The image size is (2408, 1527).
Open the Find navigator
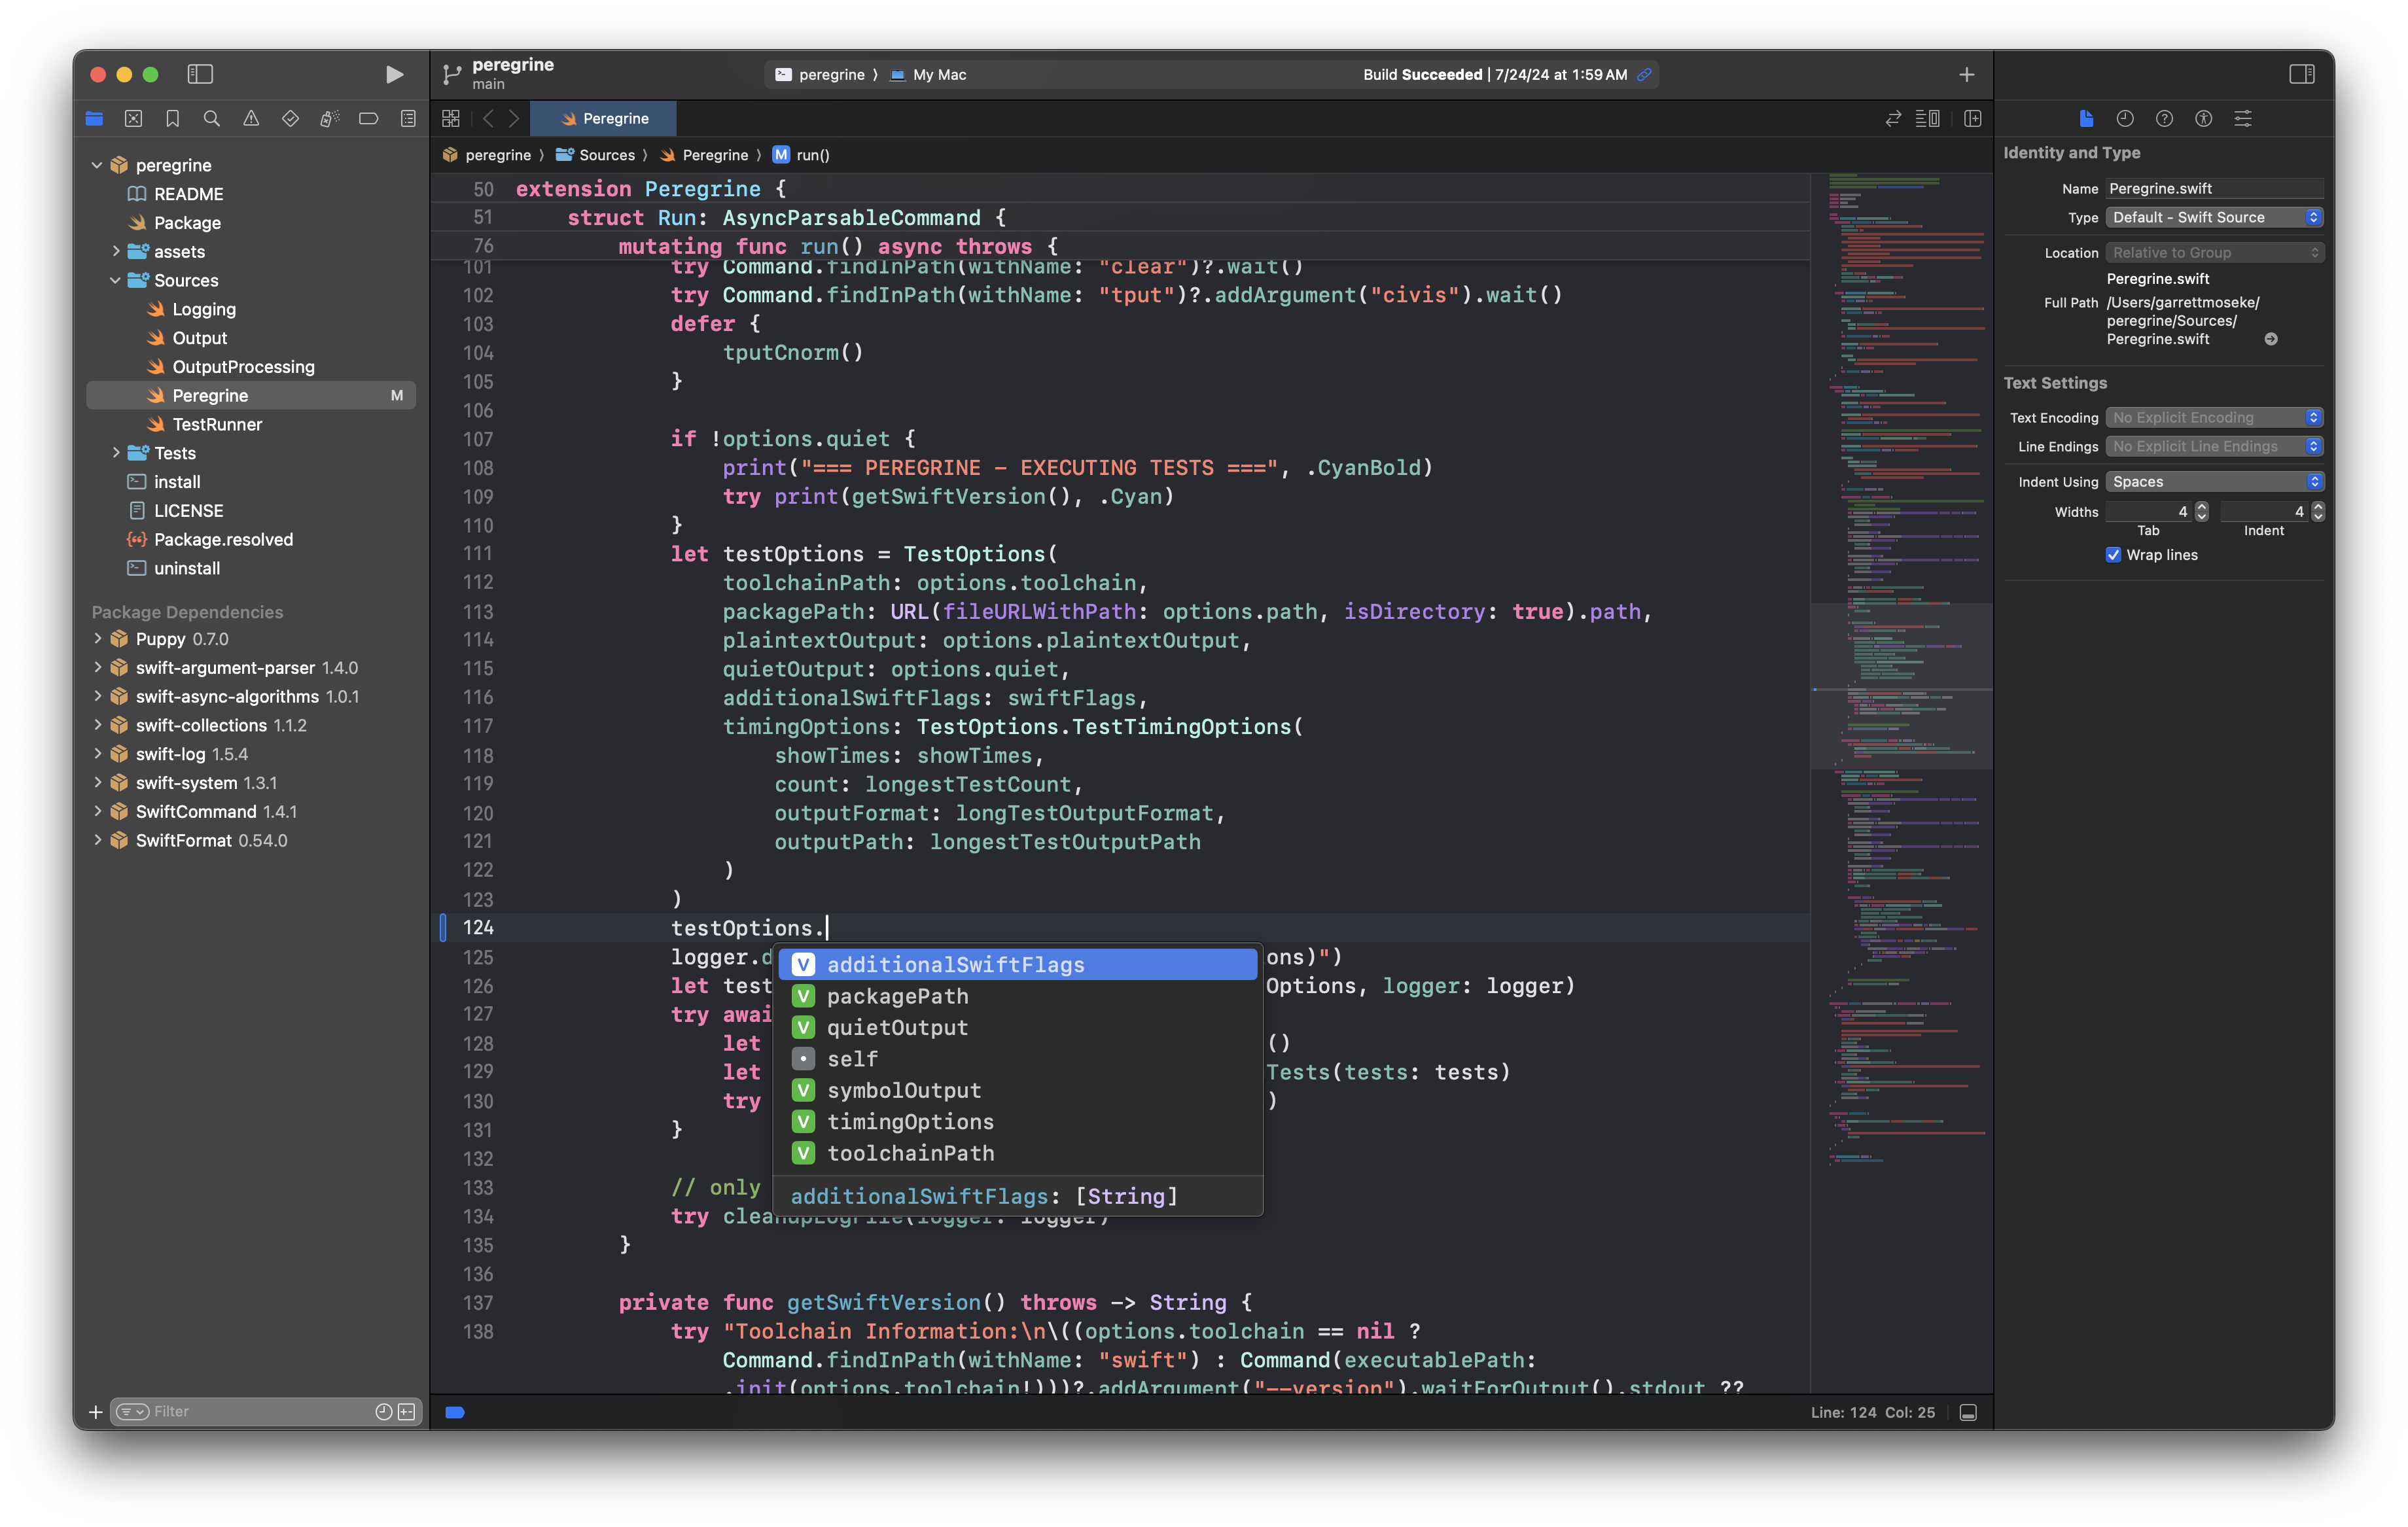click(211, 118)
